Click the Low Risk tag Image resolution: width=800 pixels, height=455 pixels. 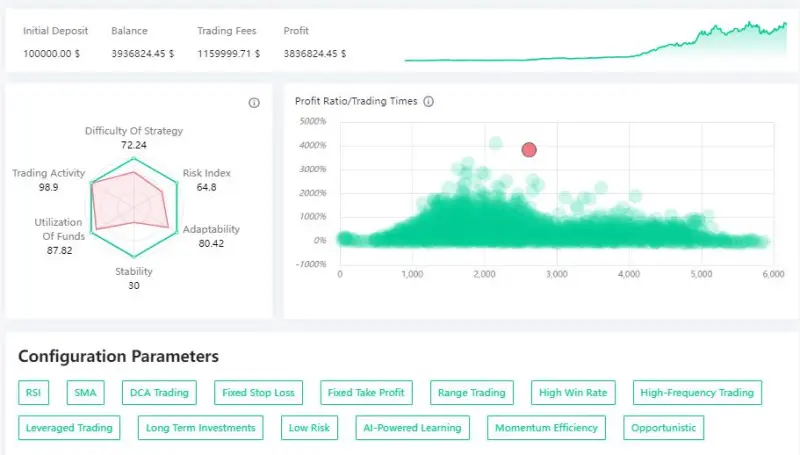[310, 428]
